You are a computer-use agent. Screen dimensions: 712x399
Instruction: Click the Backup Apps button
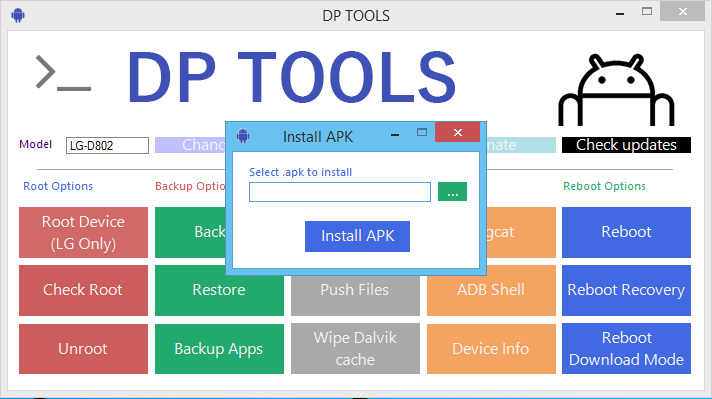(219, 349)
